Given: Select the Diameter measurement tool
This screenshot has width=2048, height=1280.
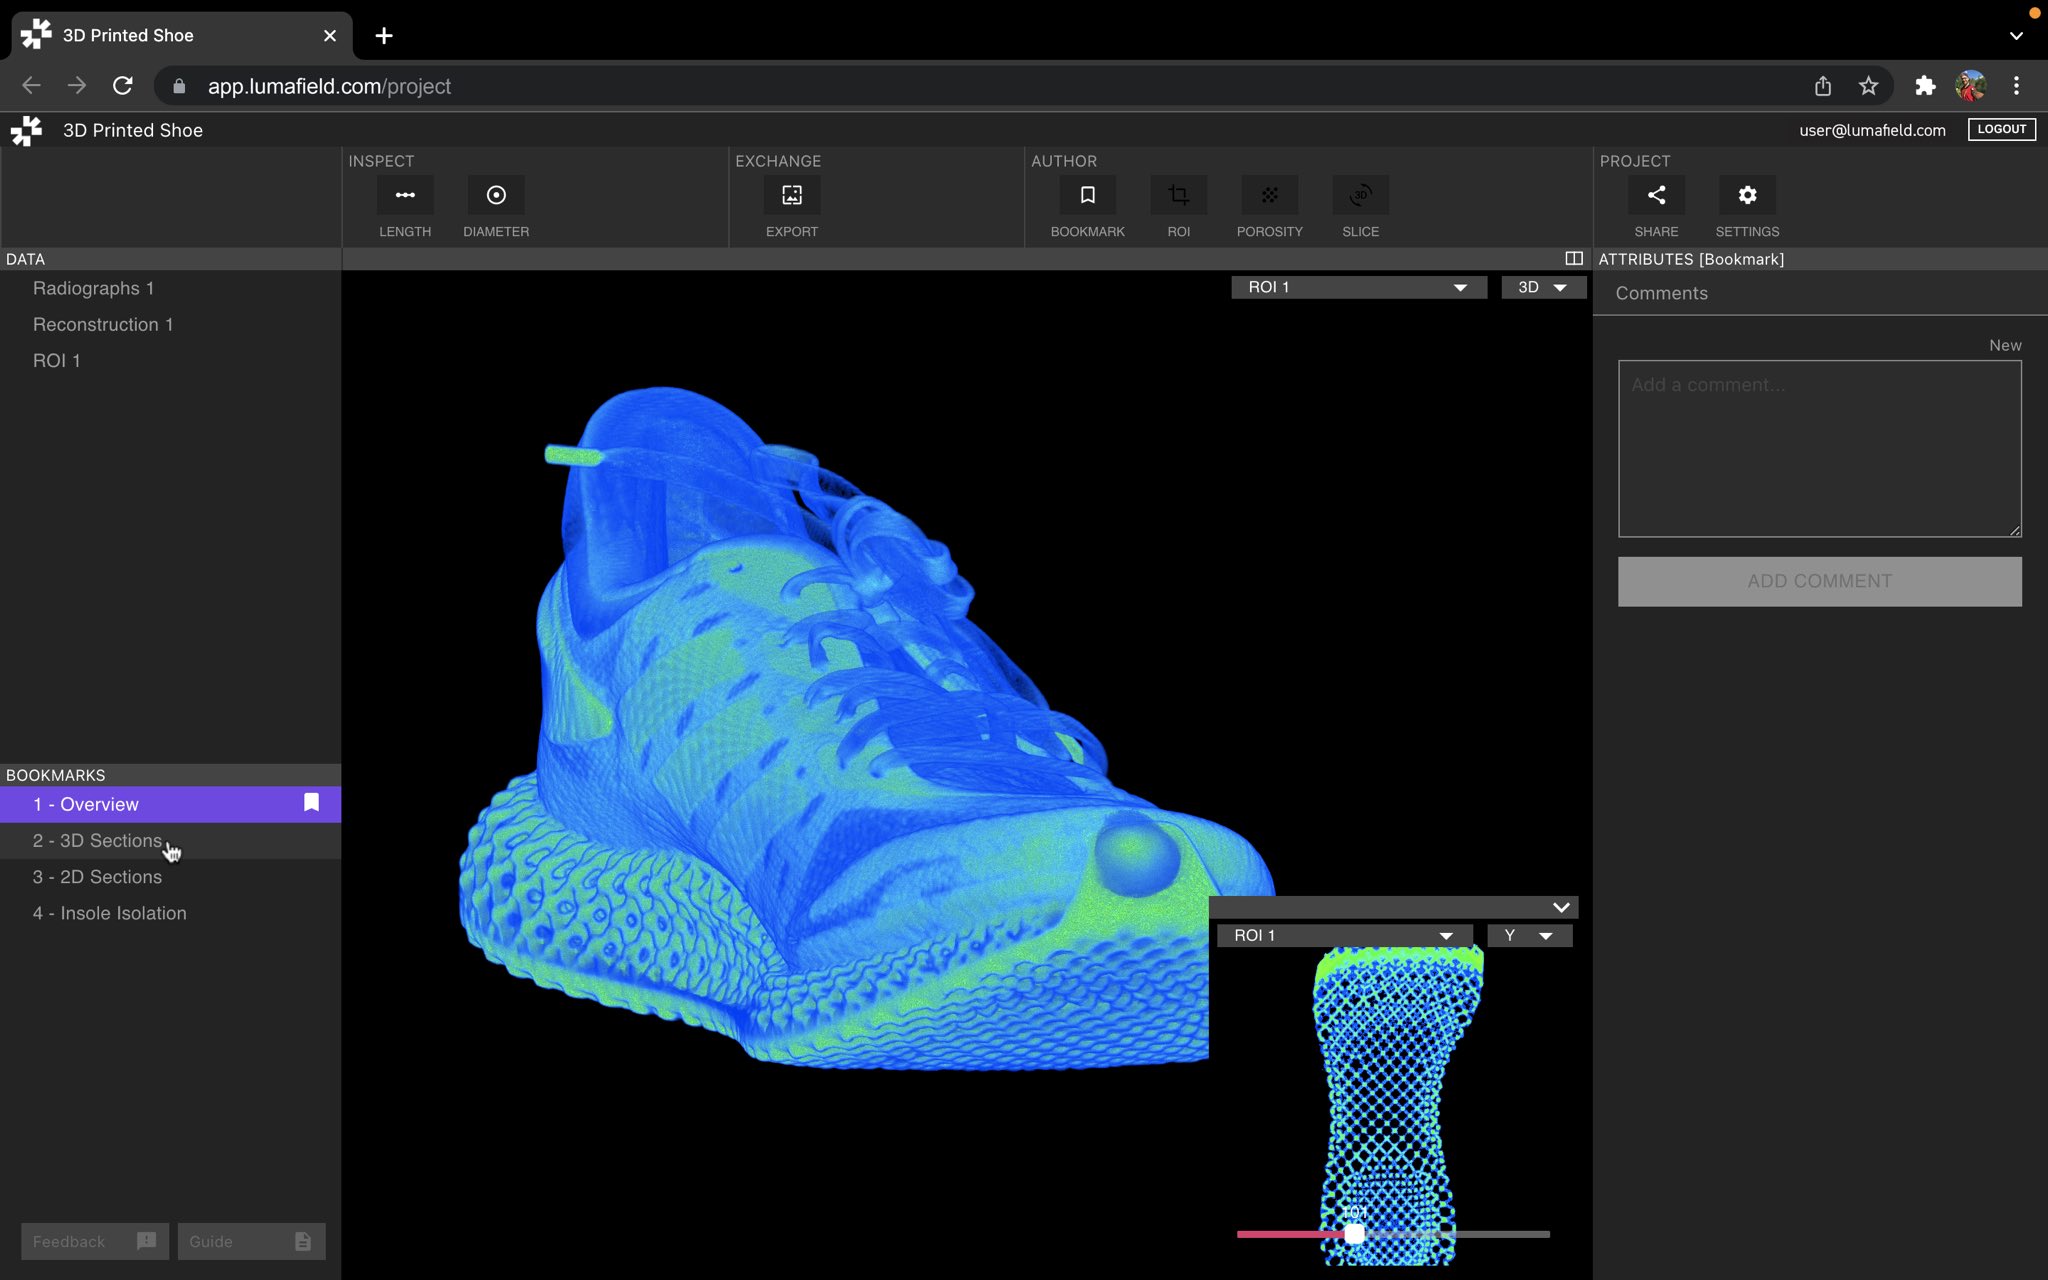Looking at the screenshot, I should [496, 196].
